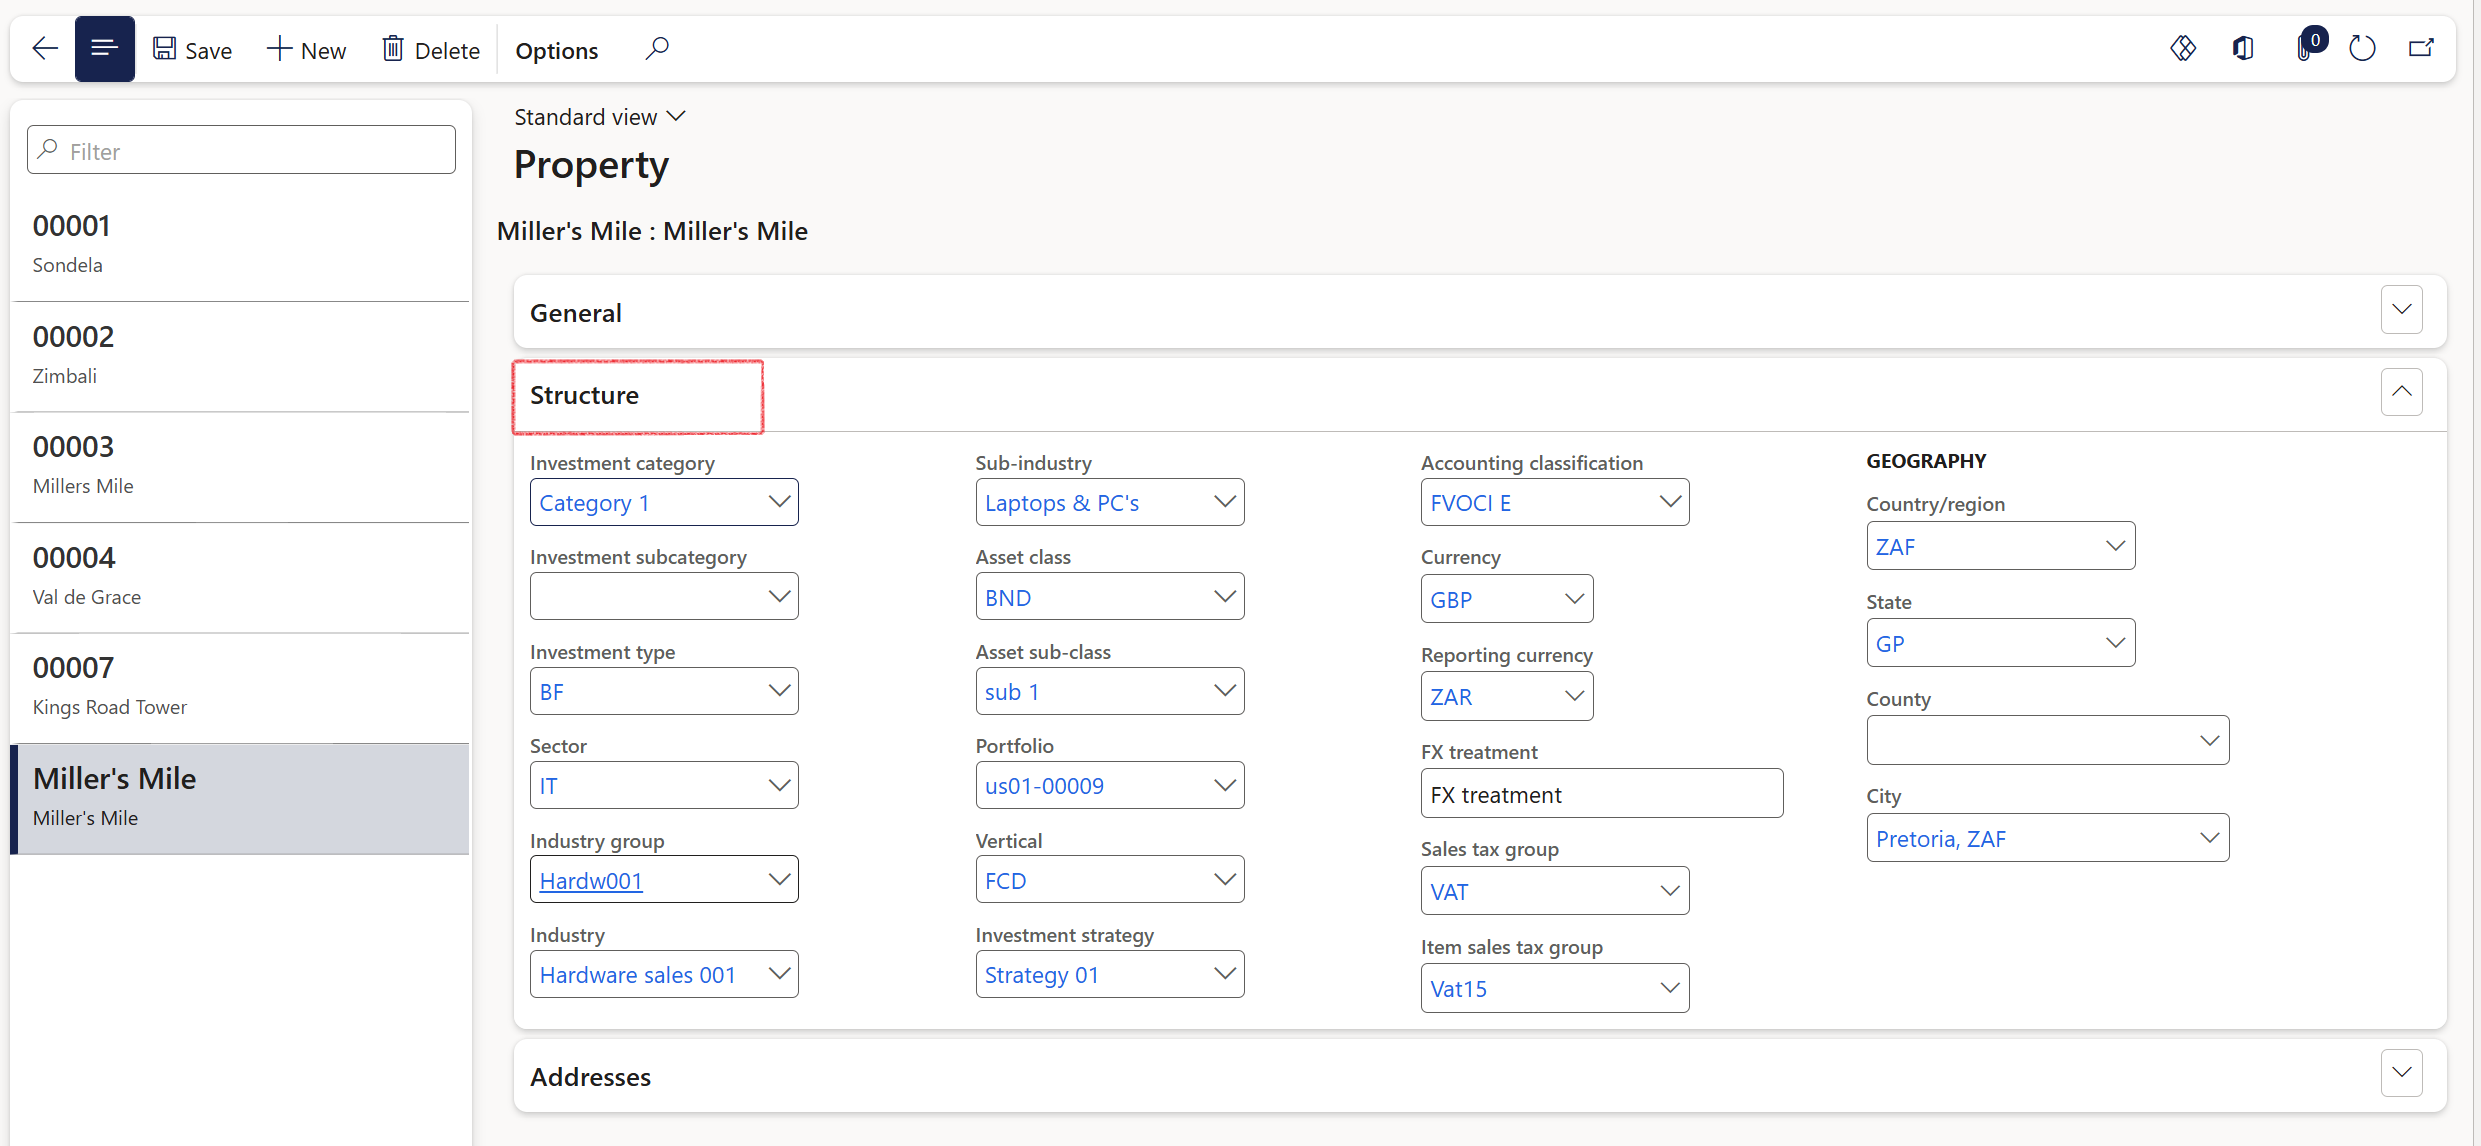Expand the Addresses section chevron
The image size is (2481, 1146).
2401,1073
